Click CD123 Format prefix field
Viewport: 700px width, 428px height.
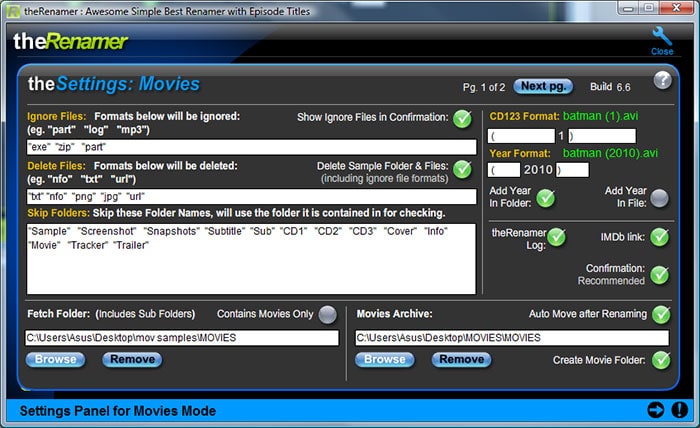(521, 136)
